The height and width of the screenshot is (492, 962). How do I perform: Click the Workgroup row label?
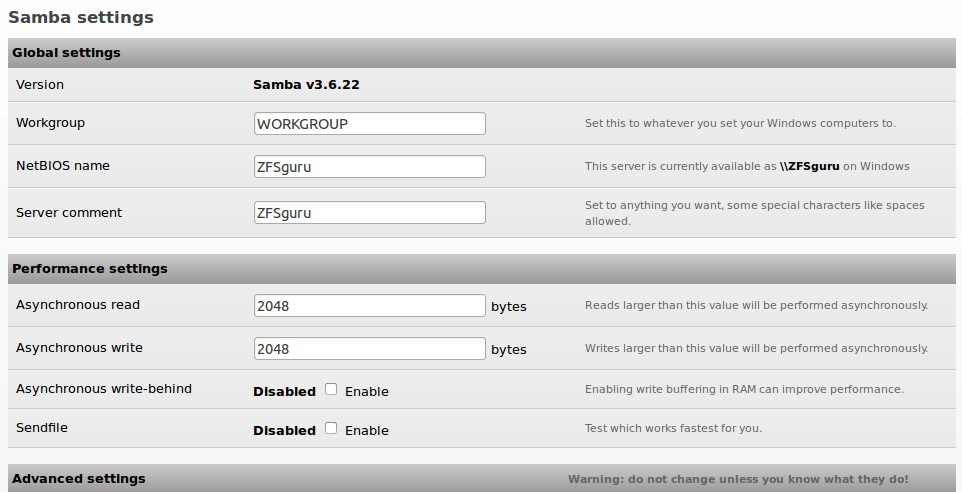(50, 123)
